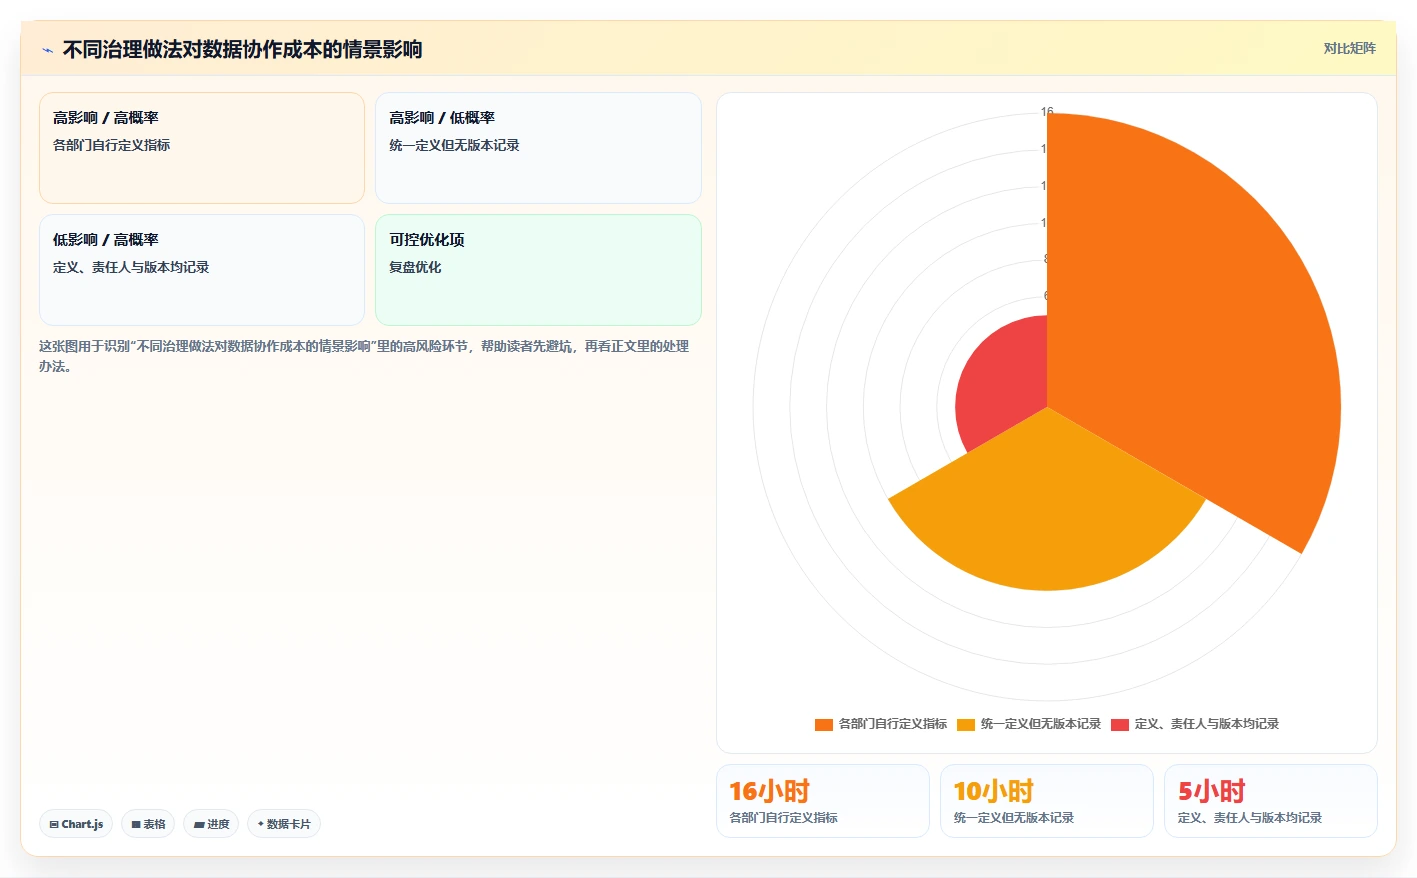Toggle legend swatch for 统一定义但无版本记录
Viewport: 1417px width, 878px height.
(966, 724)
